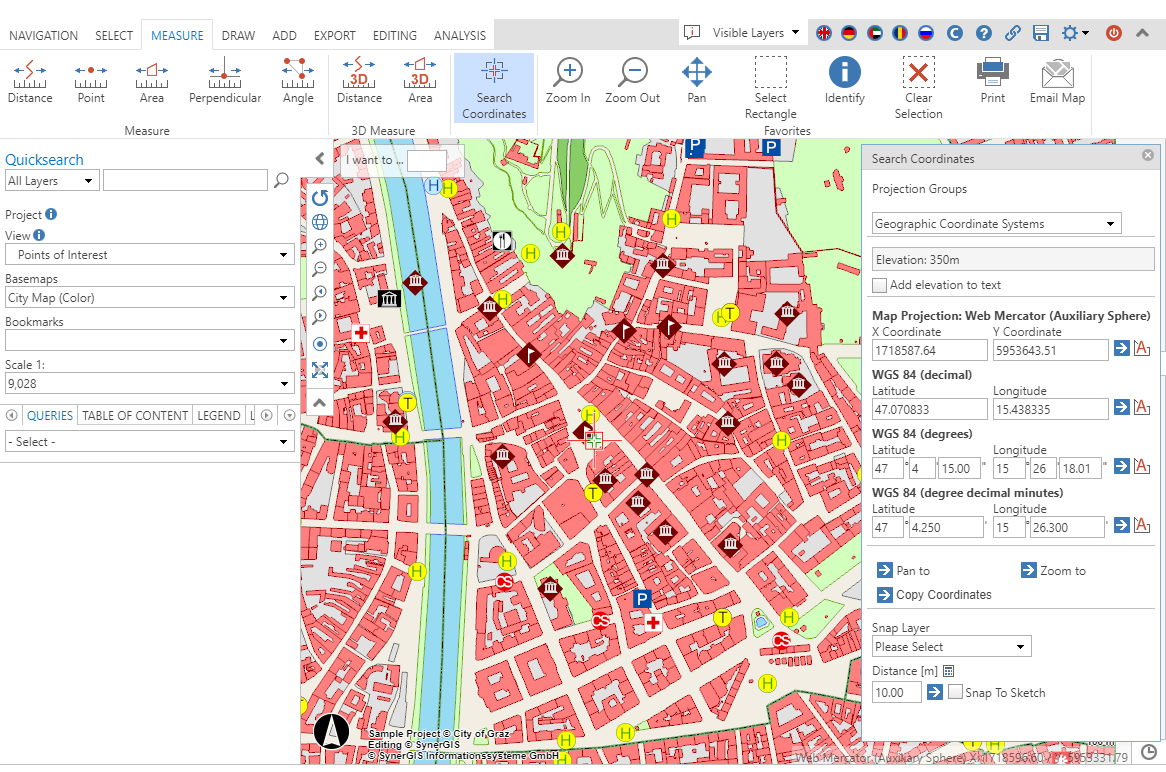Expand the Projection Groups dropdown

pos(995,223)
